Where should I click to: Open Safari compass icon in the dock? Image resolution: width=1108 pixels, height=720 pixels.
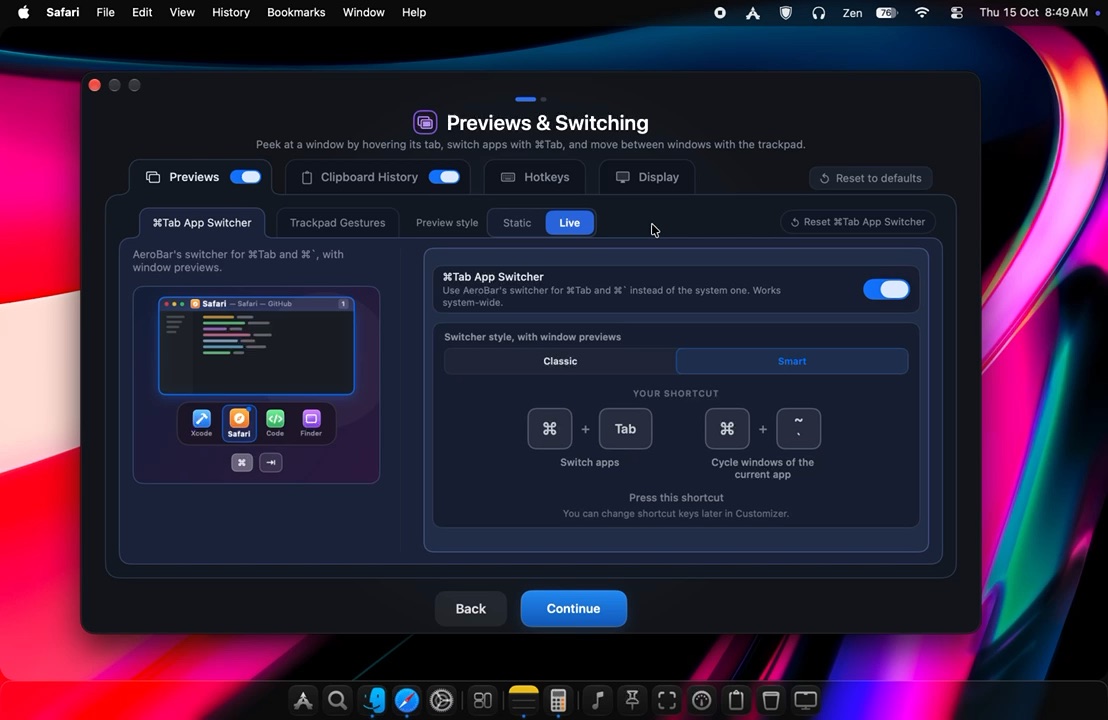click(x=407, y=700)
